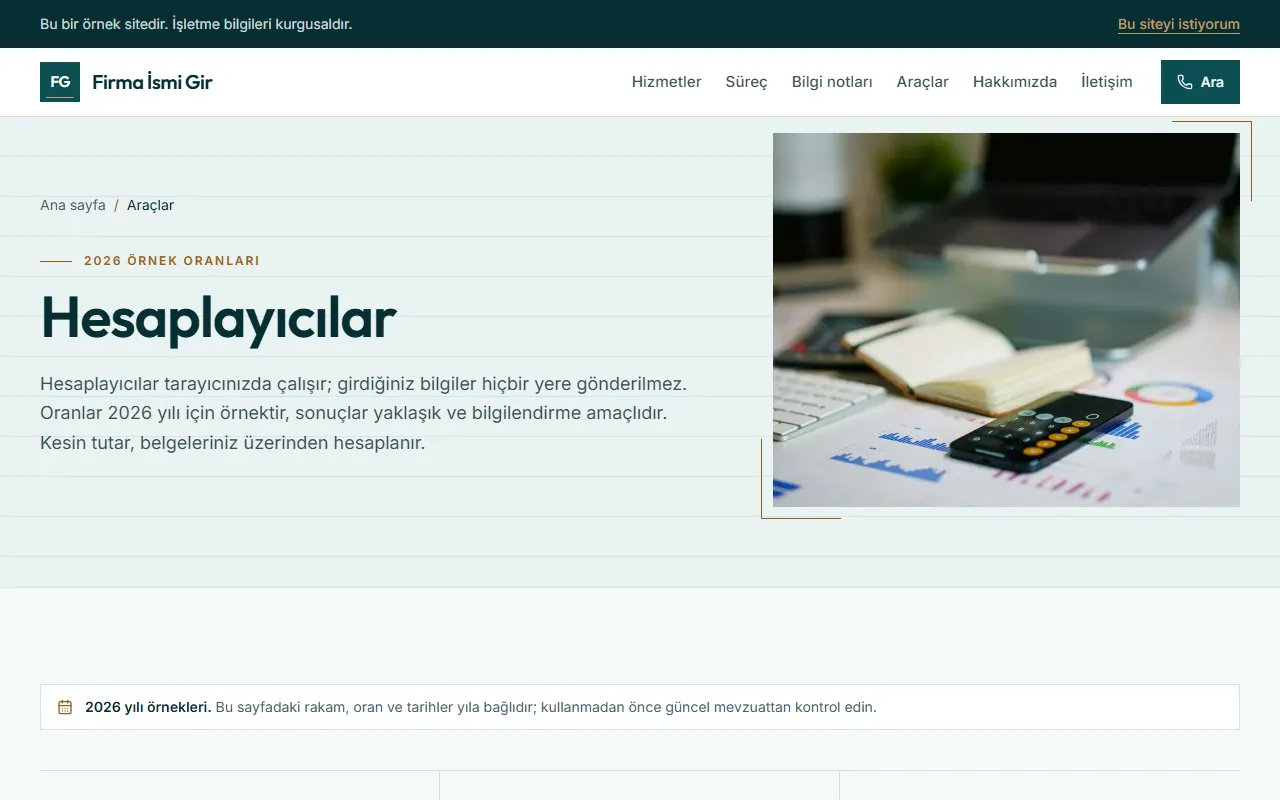Click the calculator desk hero image
Screen dimensions: 1280x800
pos(1006,320)
